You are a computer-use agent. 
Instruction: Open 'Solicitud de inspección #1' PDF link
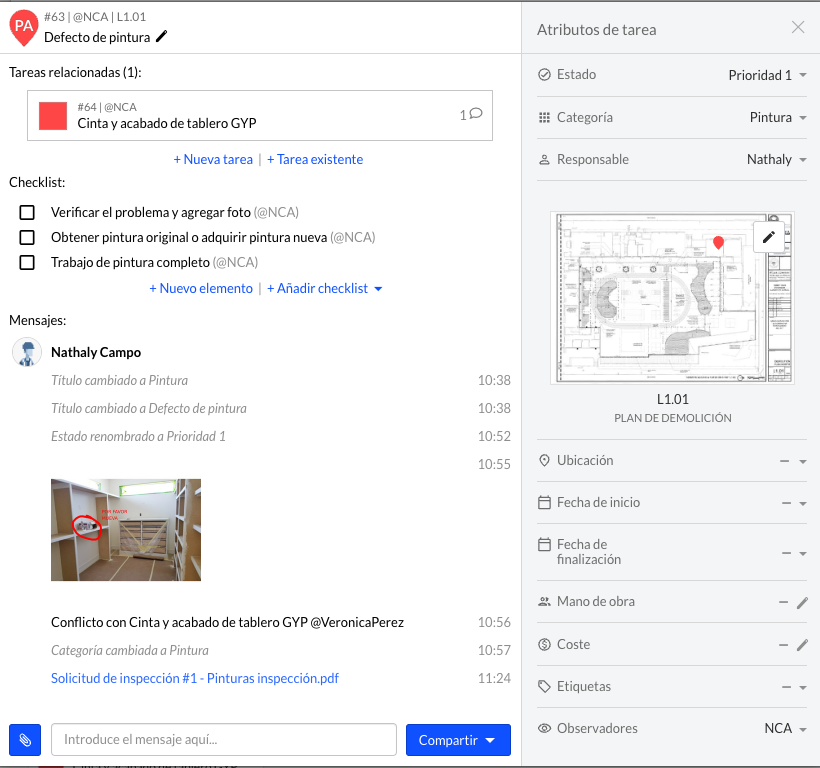195,678
